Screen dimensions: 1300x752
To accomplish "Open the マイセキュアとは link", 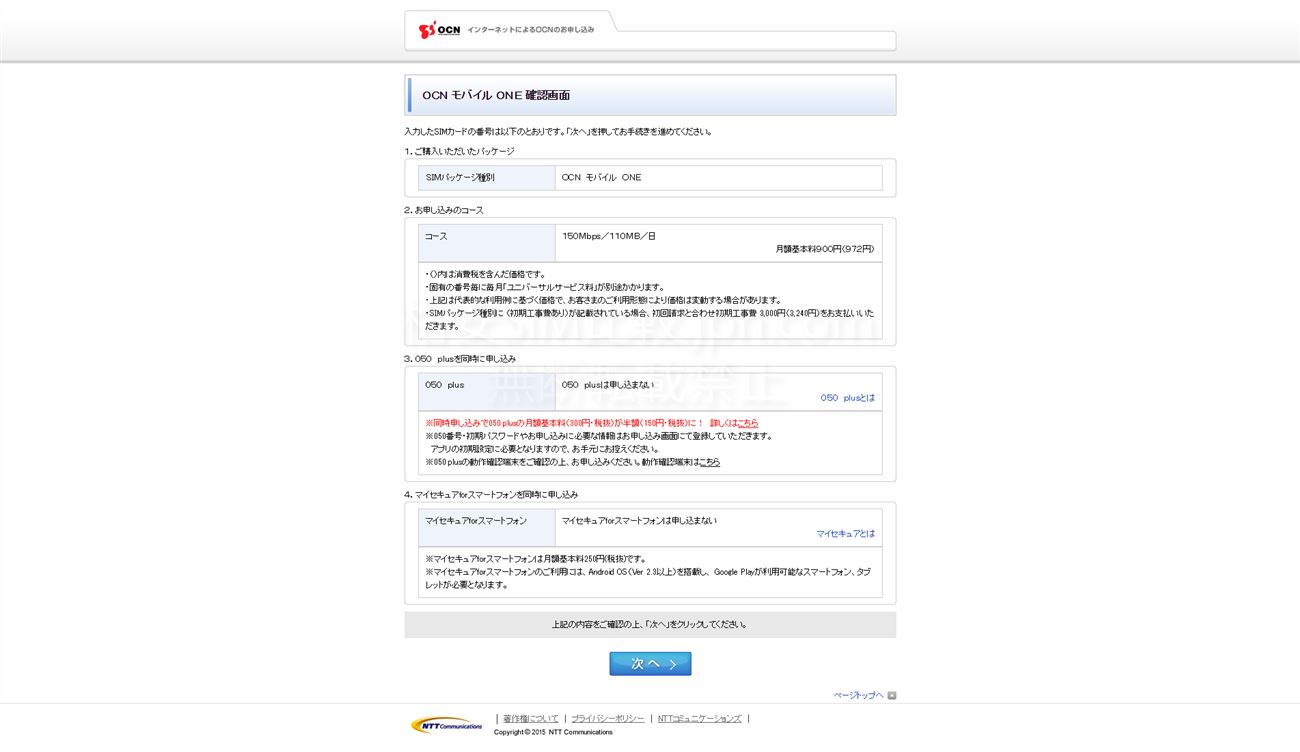I will (846, 534).
